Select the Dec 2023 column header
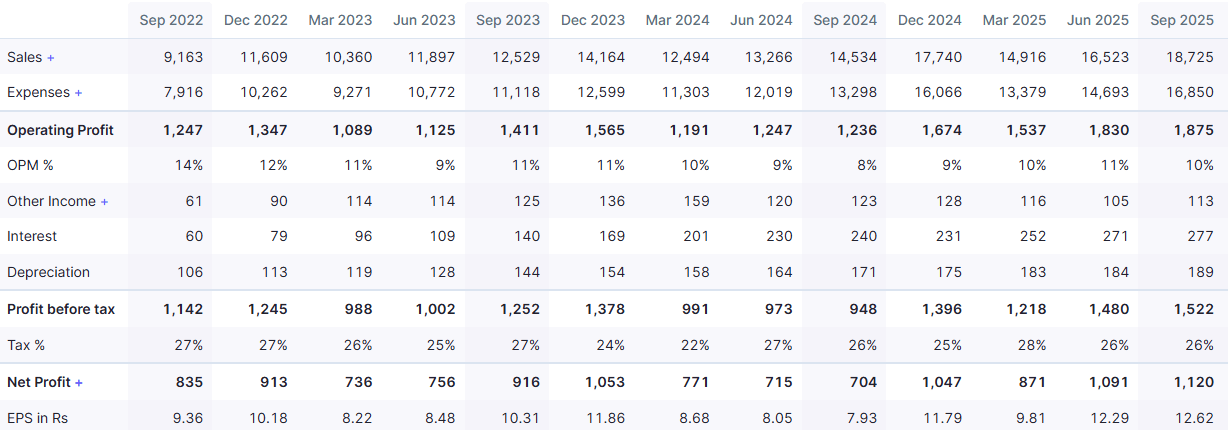The width and height of the screenshot is (1228, 430). pyautogui.click(x=593, y=20)
